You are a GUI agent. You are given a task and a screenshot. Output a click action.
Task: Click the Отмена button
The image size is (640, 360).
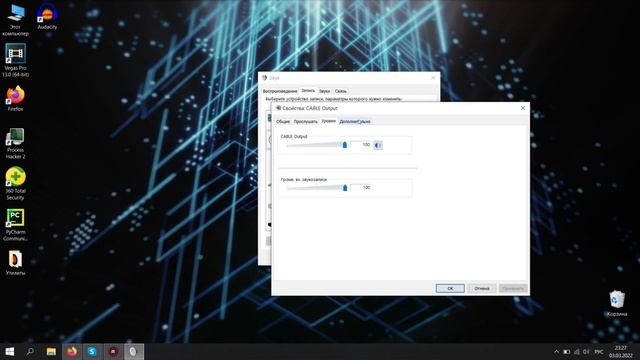click(x=482, y=288)
